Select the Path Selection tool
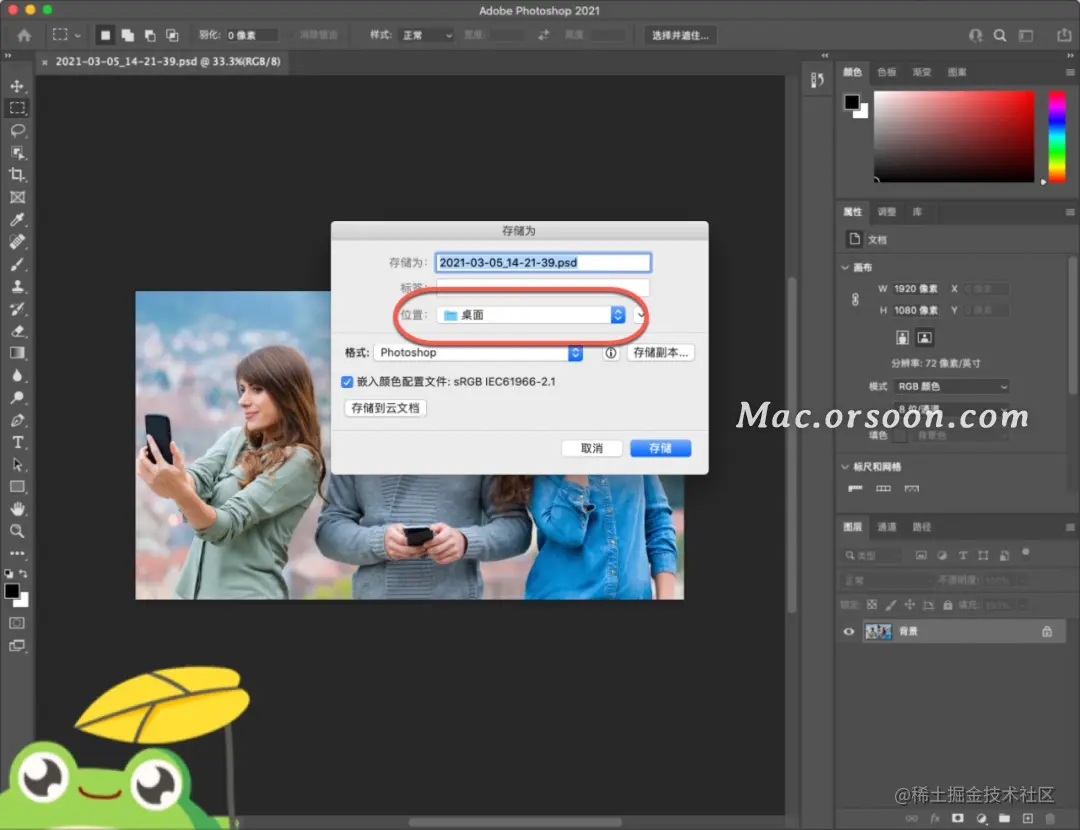The height and width of the screenshot is (830, 1080). click(17, 465)
